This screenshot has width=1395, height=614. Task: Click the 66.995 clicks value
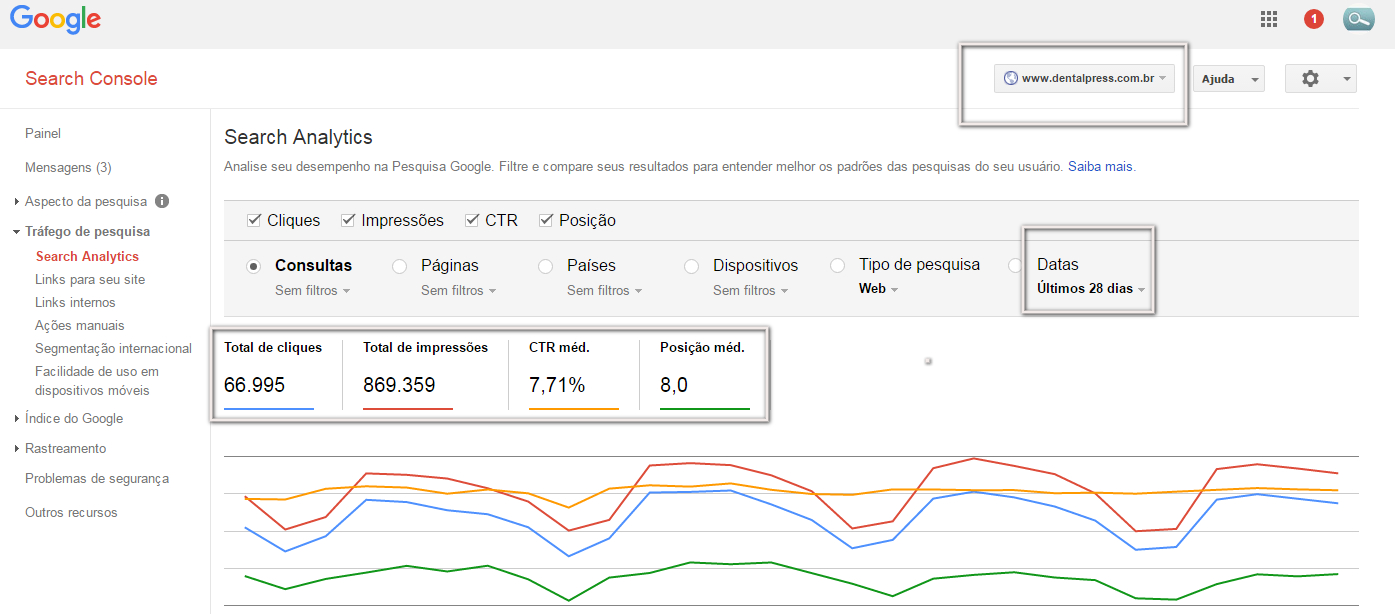[254, 385]
